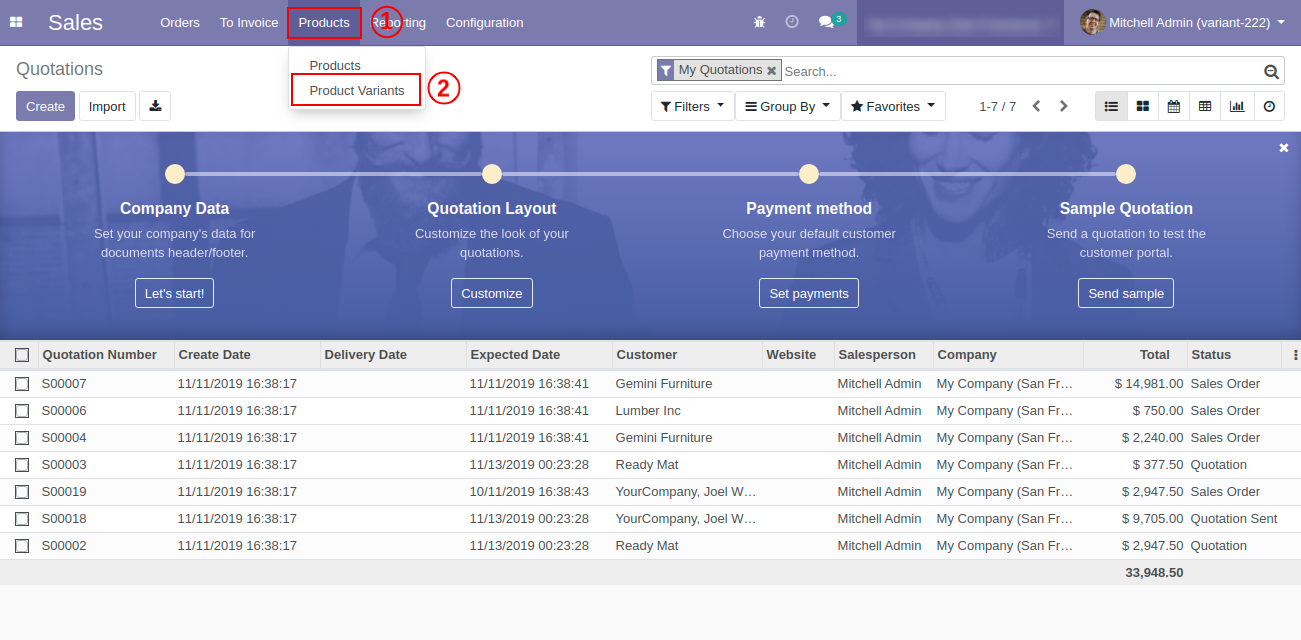Image resolution: width=1301 pixels, height=640 pixels.
Task: Click into the Search input field
Action: click(1020, 71)
